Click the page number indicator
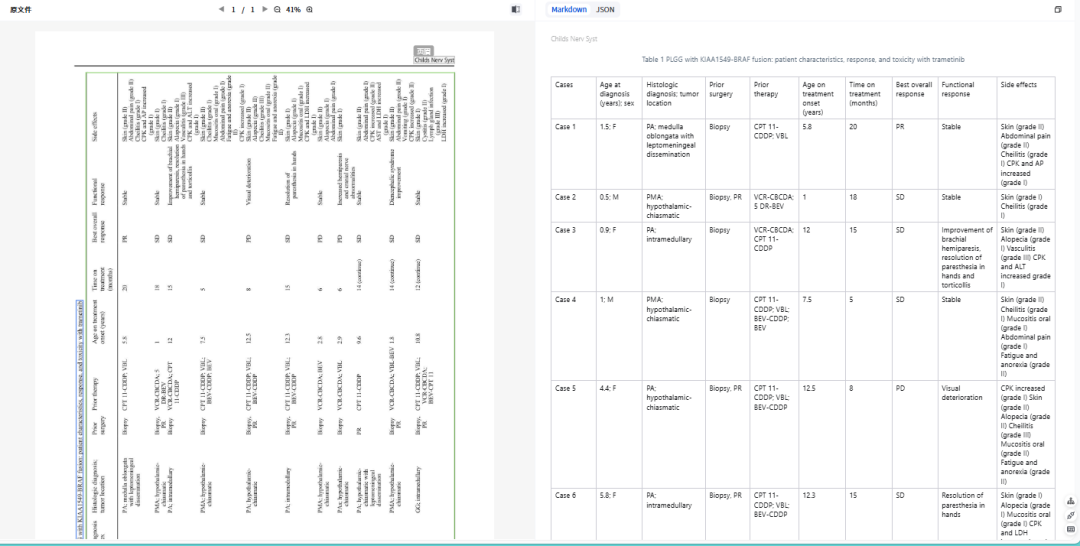Viewport: 1080px width, 546px height. click(x=243, y=9)
